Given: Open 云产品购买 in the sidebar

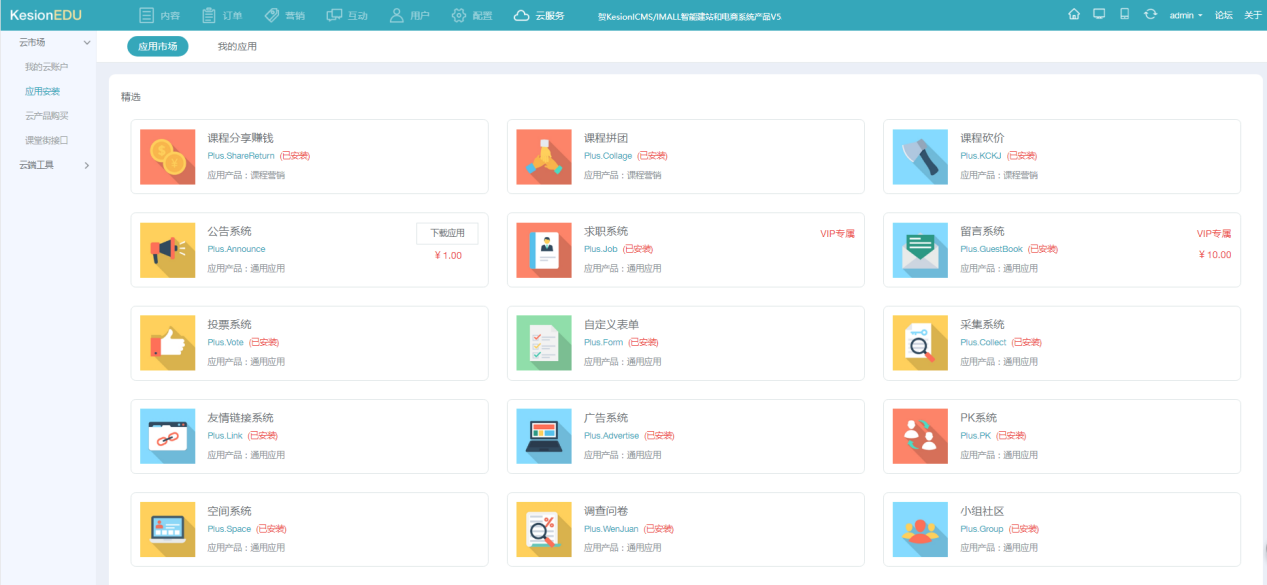Looking at the screenshot, I should pos(47,116).
